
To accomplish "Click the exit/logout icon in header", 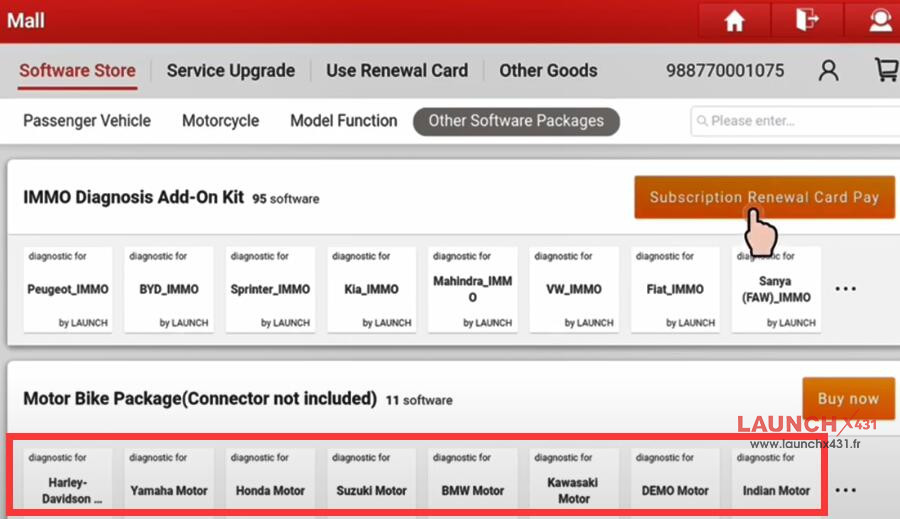I will click(806, 21).
